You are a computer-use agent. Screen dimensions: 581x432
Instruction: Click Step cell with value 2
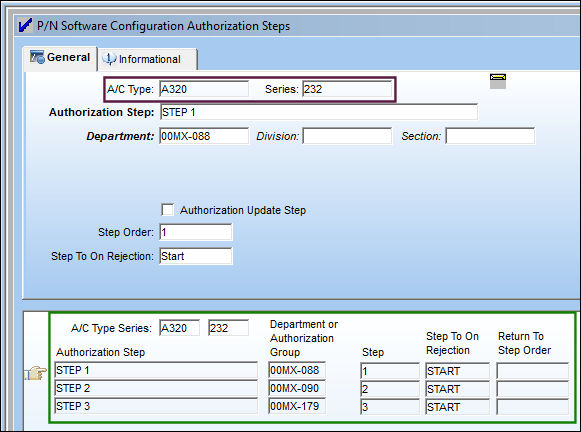[x=390, y=389]
